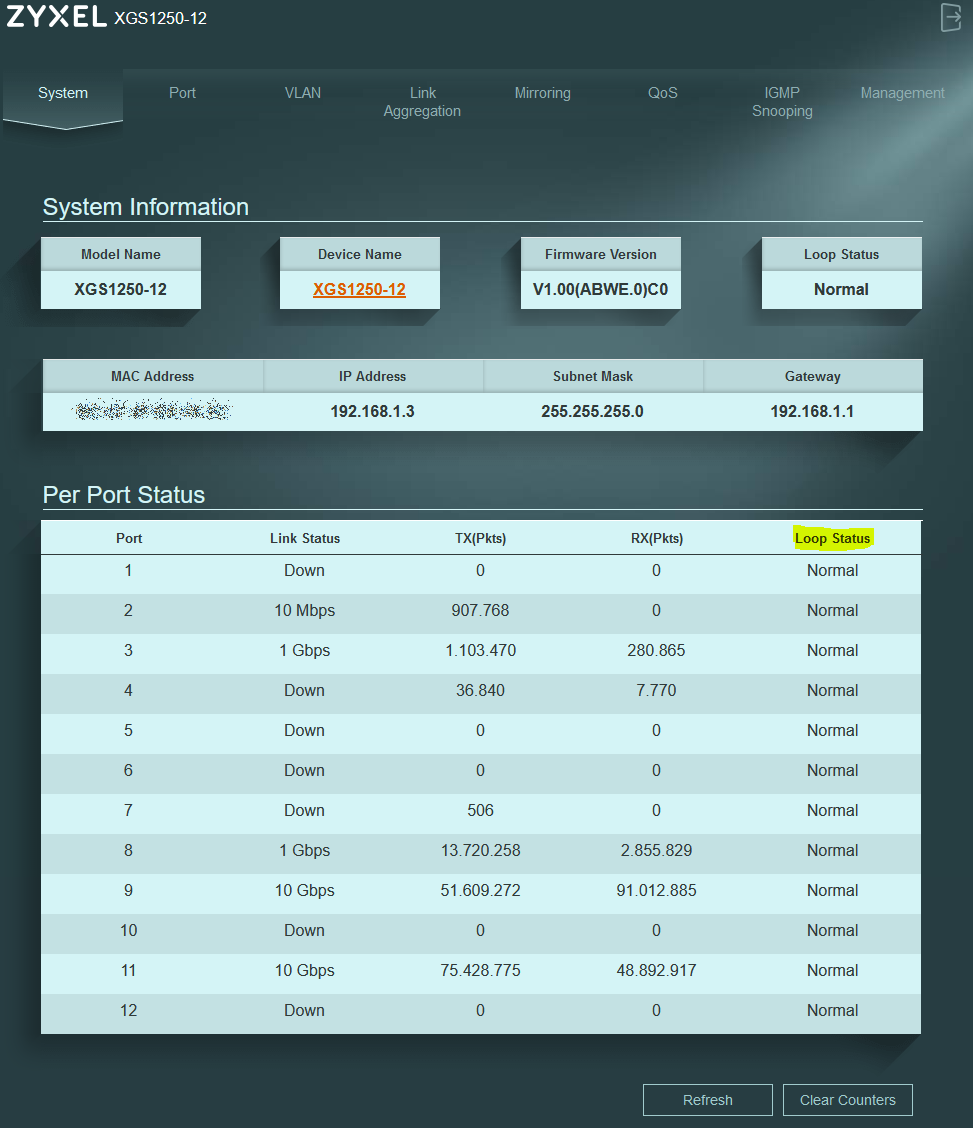Switch to the Management tab

click(x=903, y=93)
